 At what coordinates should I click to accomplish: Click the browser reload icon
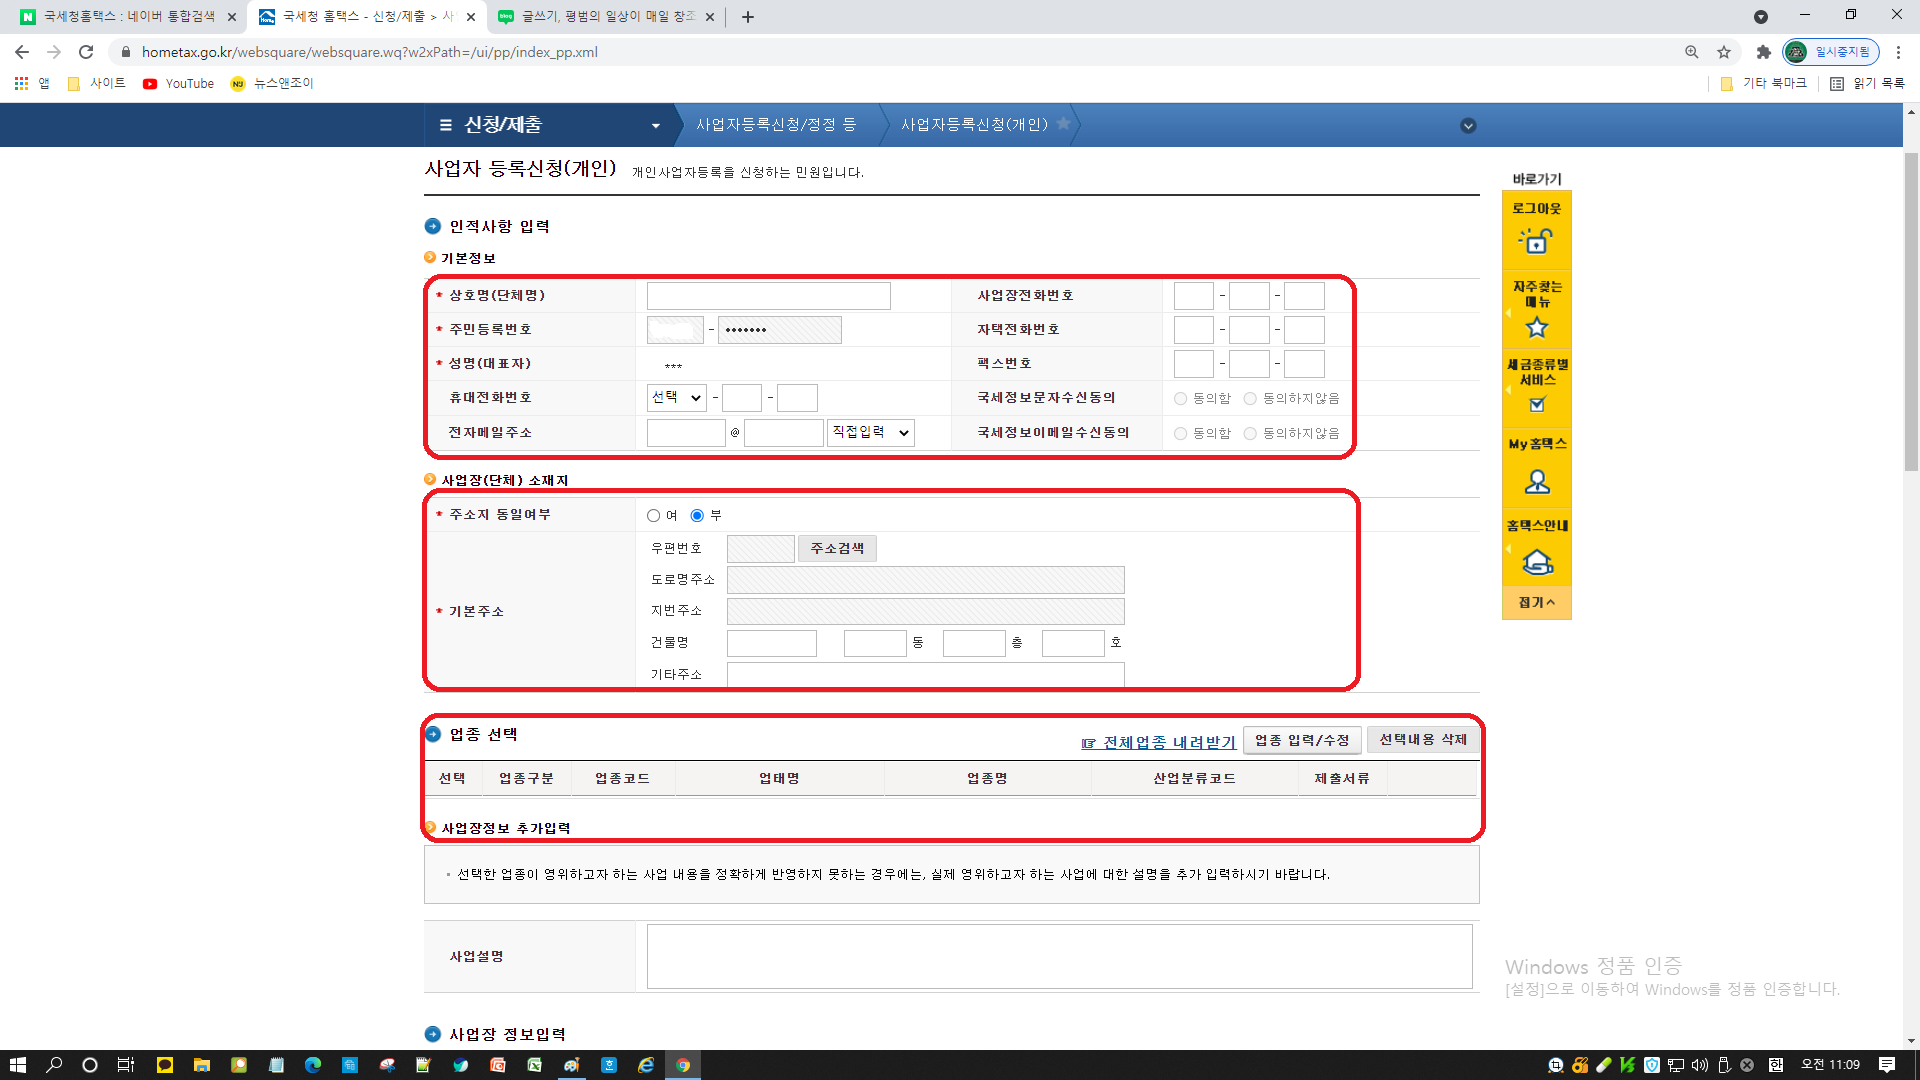tap(86, 52)
